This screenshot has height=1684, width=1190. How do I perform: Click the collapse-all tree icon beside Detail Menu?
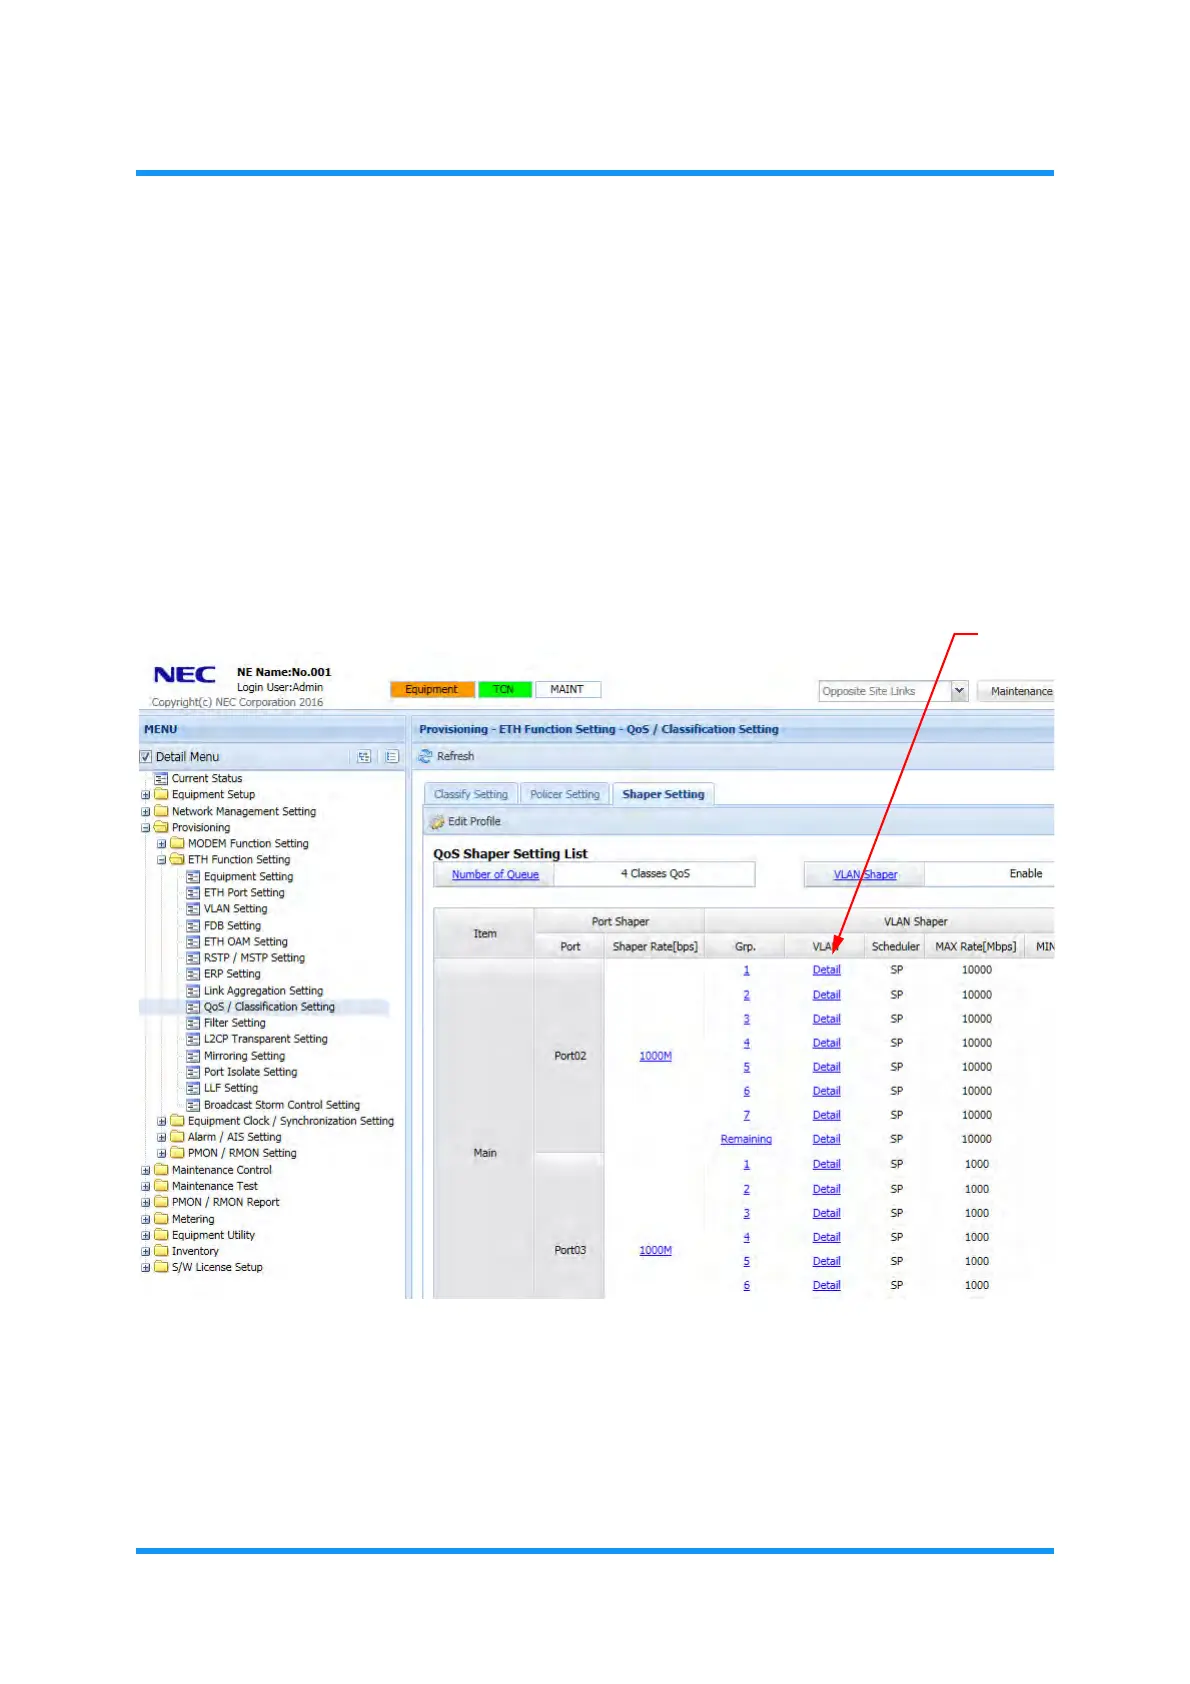[x=391, y=757]
